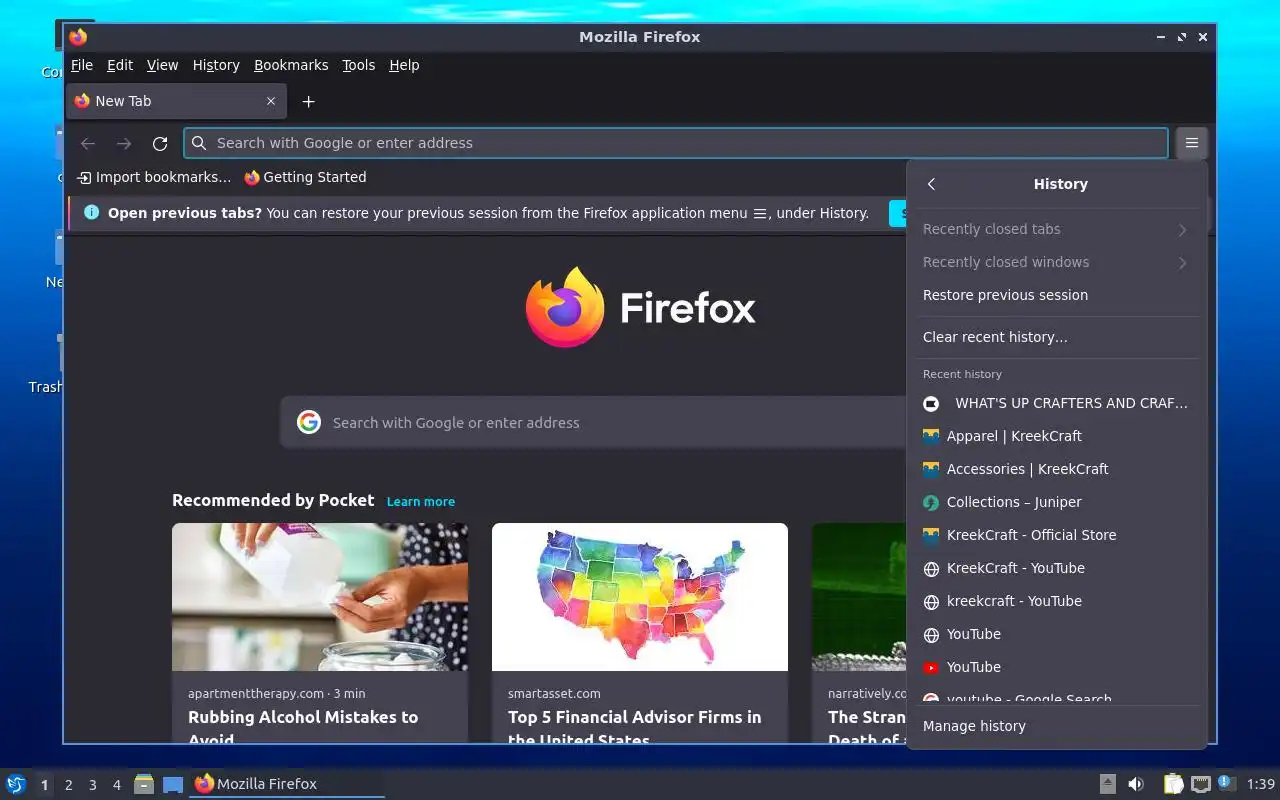Open the clipboard manager tray icon
This screenshot has height=800, width=1280.
[x=1173, y=784]
